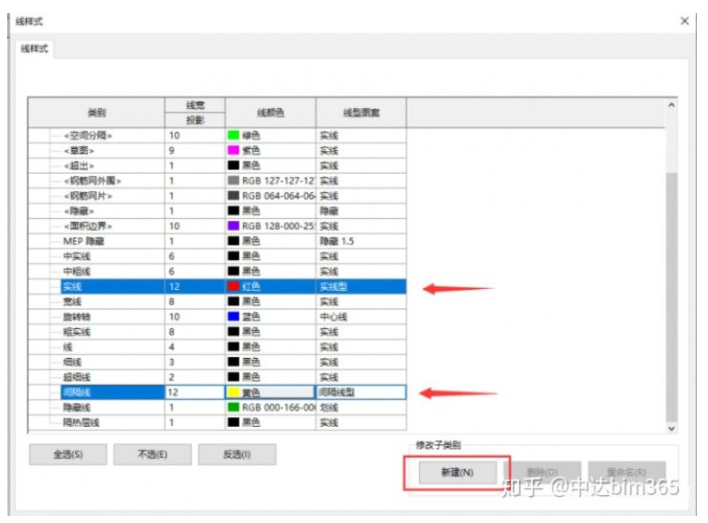708x523 pixels.
Task: Open line pattern cell for 旋转轴 row
Action: click(360, 317)
